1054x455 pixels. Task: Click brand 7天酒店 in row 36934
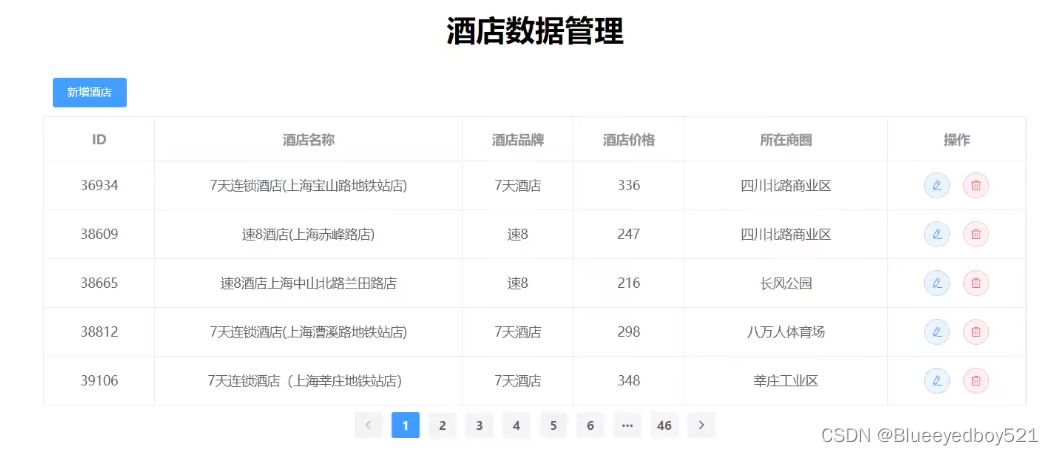[x=518, y=185]
